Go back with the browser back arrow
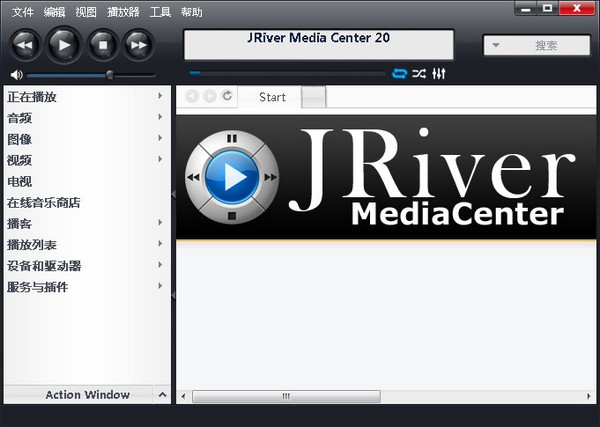The image size is (600, 427). (x=192, y=96)
